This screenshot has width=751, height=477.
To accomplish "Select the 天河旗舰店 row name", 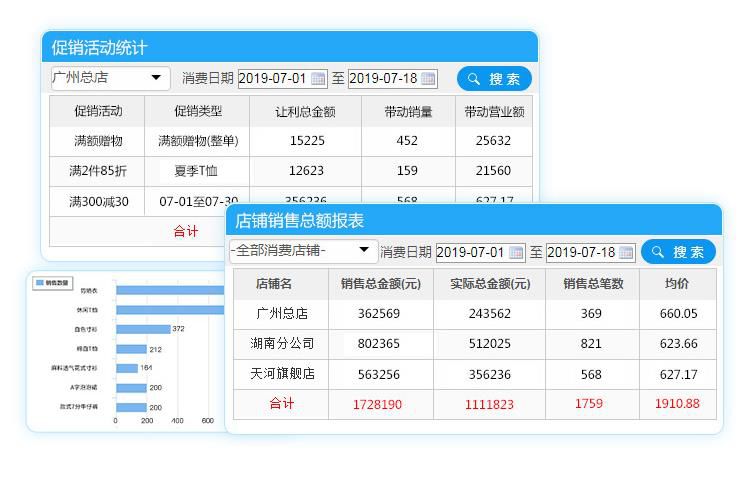I will tap(282, 374).
